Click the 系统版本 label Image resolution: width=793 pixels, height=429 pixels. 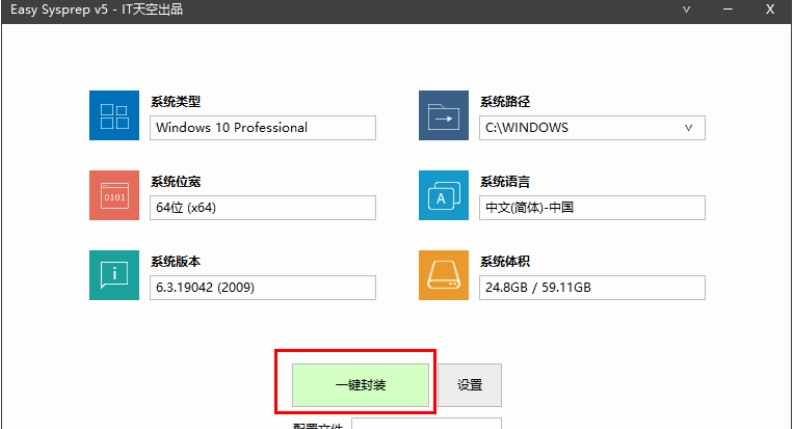(x=175, y=262)
